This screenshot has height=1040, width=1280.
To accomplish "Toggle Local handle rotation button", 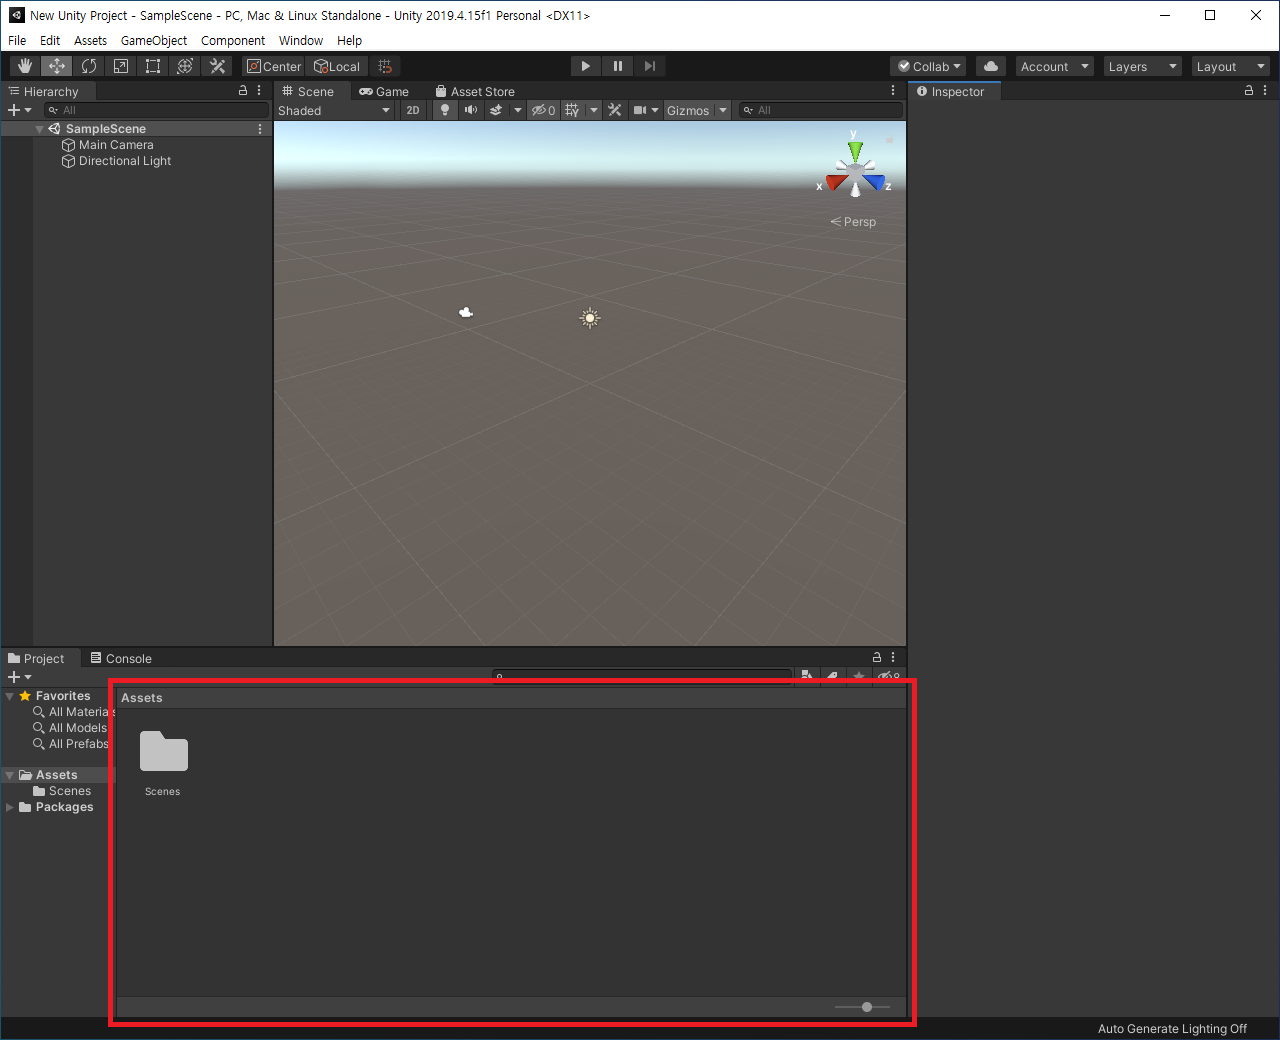I will 337,66.
